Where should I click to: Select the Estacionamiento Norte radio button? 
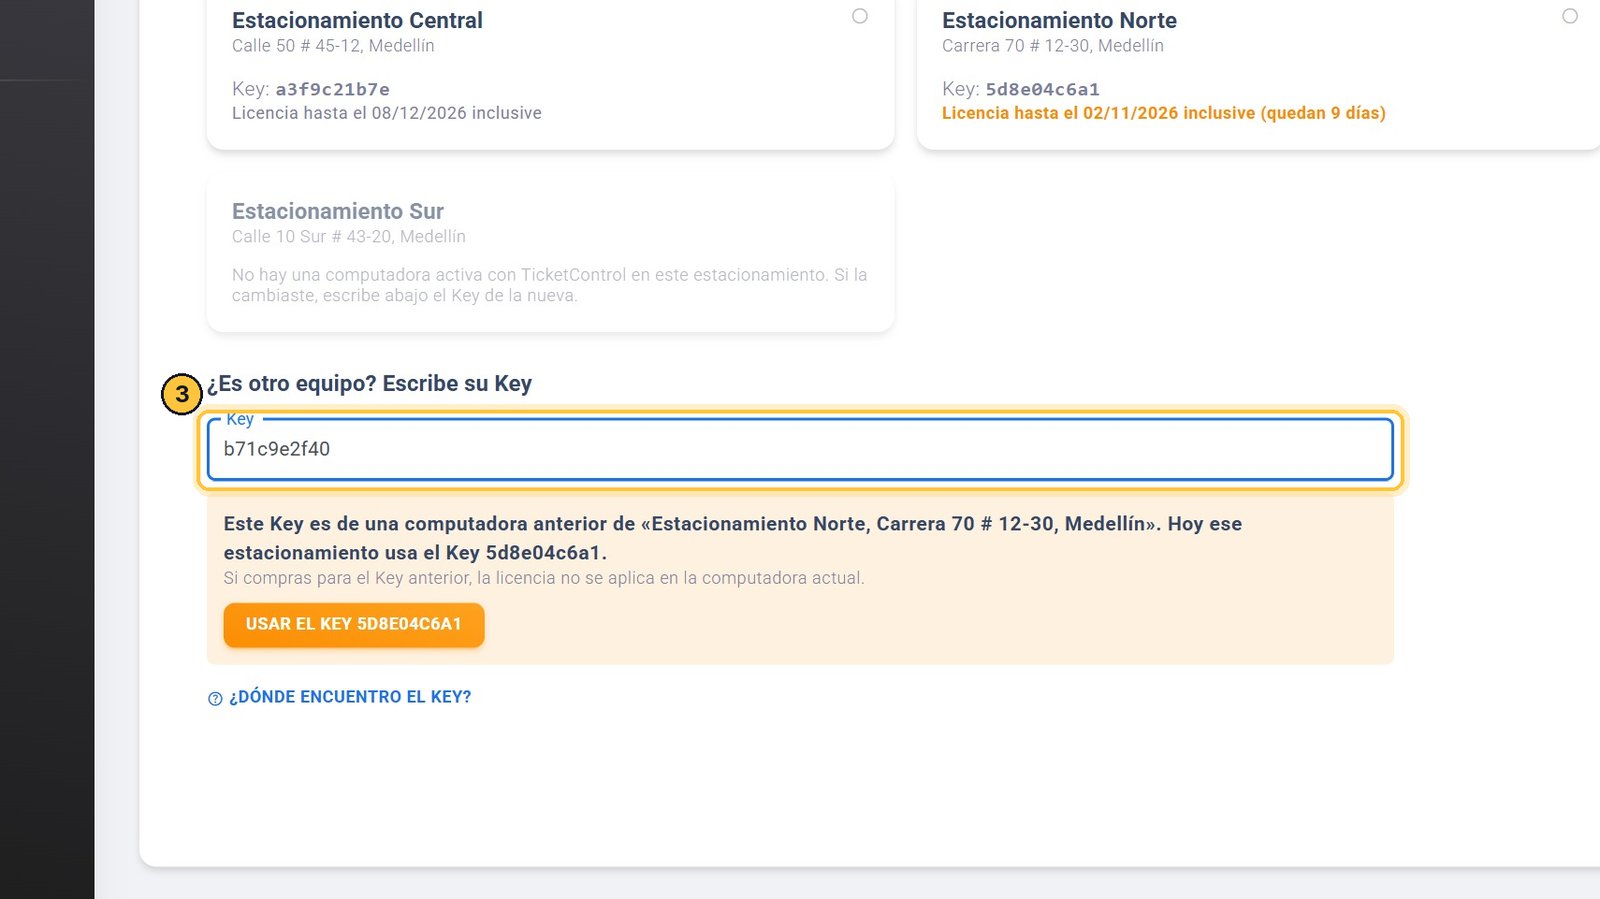pyautogui.click(x=1570, y=16)
